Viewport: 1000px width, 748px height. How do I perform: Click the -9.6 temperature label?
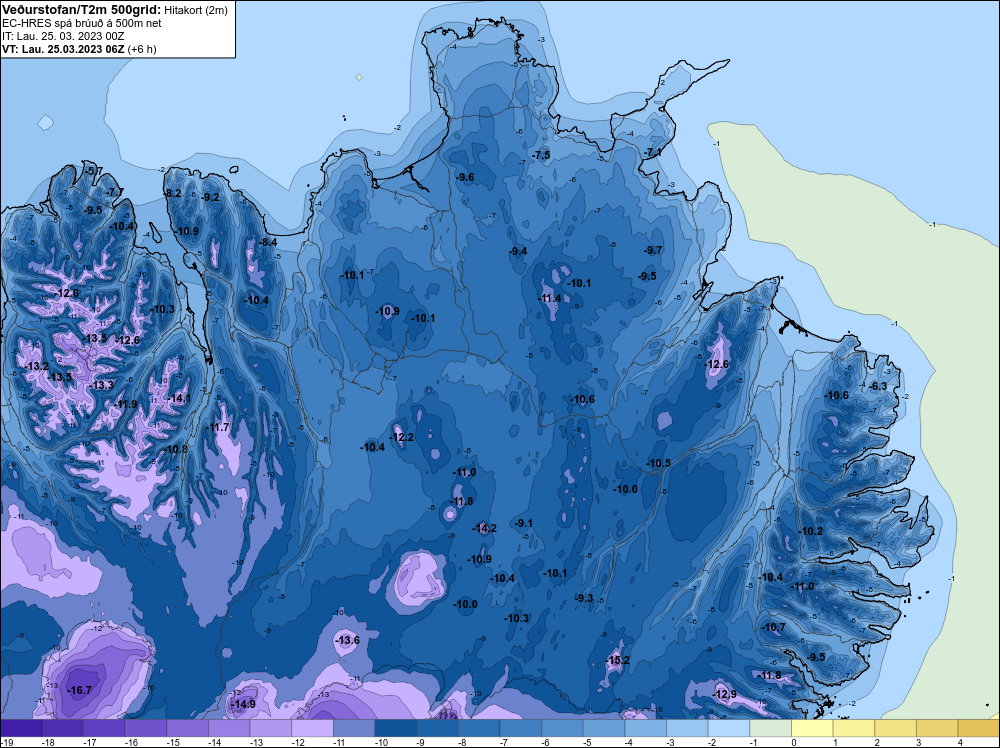(466, 177)
